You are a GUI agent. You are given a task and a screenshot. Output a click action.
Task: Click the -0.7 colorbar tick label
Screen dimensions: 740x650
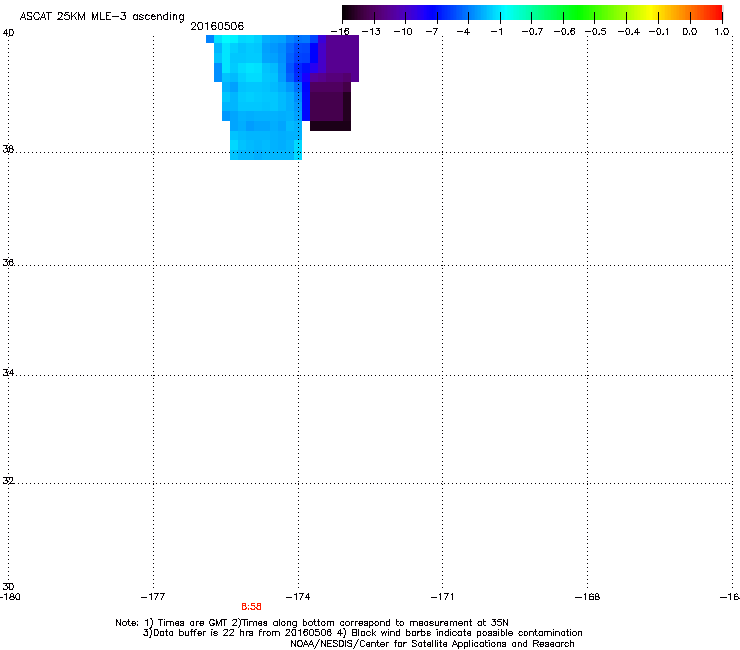point(532,32)
